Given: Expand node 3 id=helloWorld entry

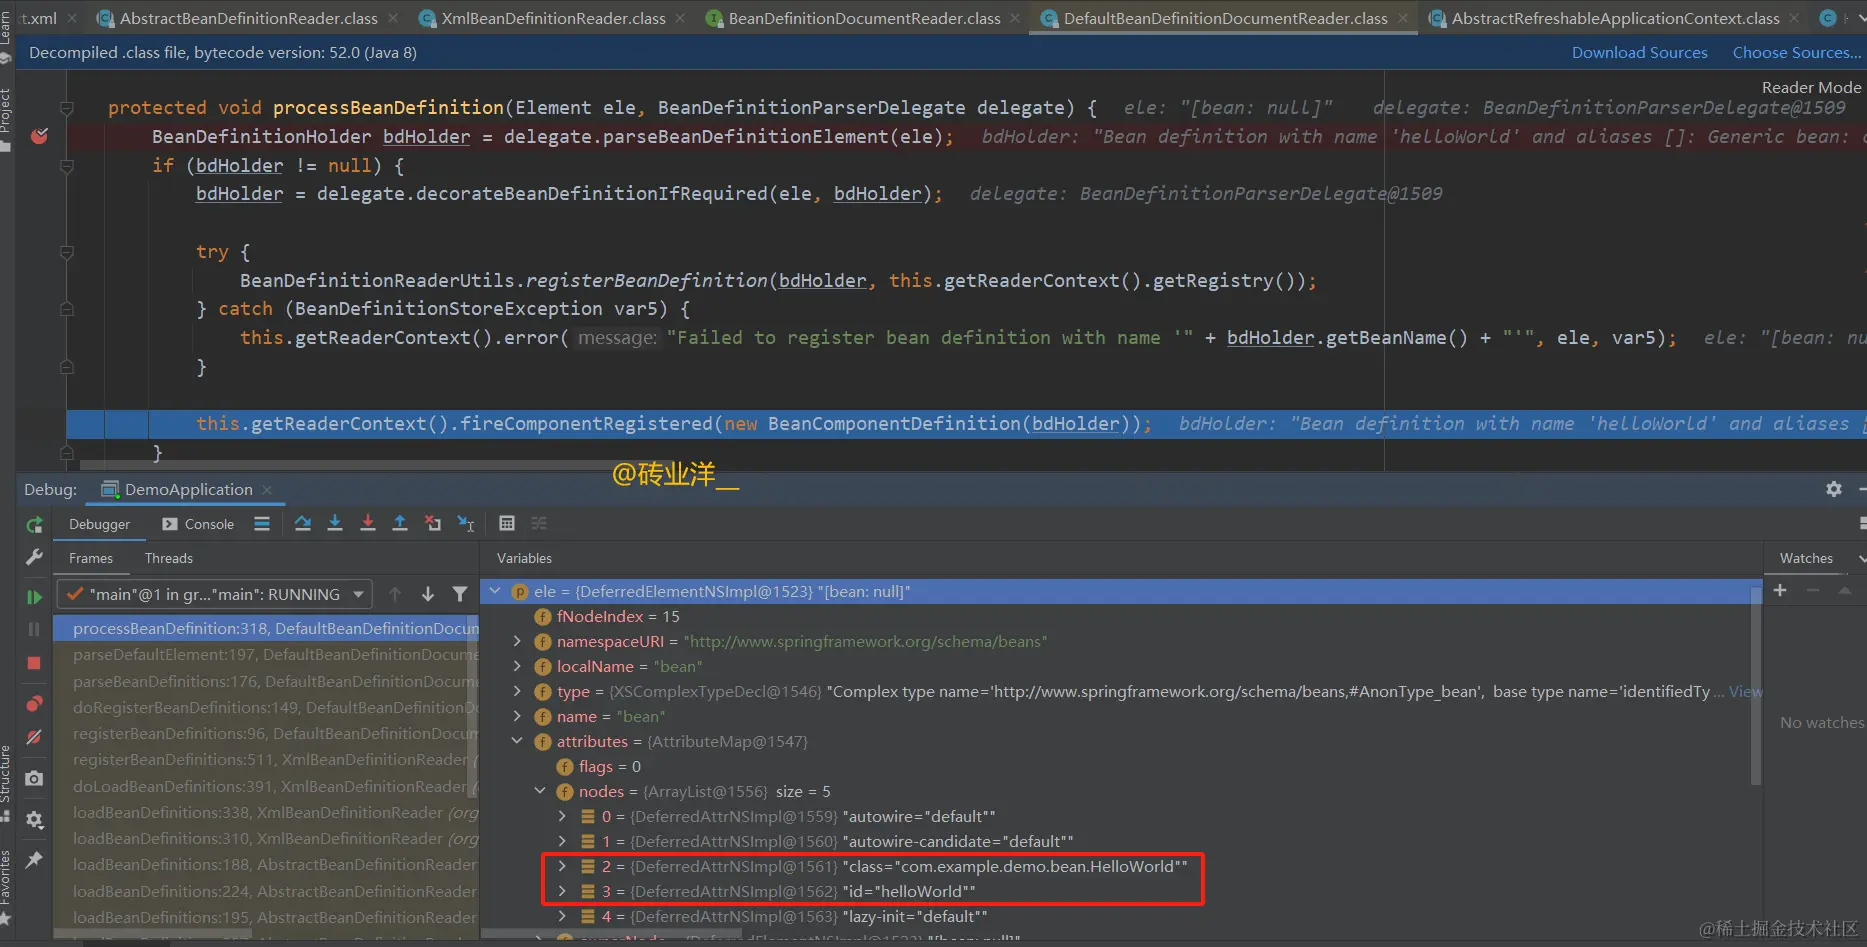Looking at the screenshot, I should coord(562,891).
